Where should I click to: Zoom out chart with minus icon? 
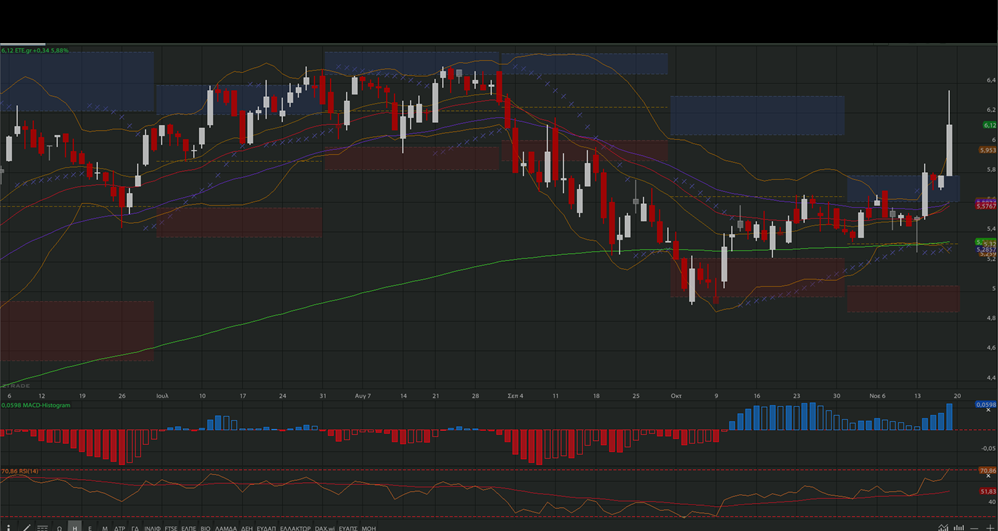[x=974, y=528]
